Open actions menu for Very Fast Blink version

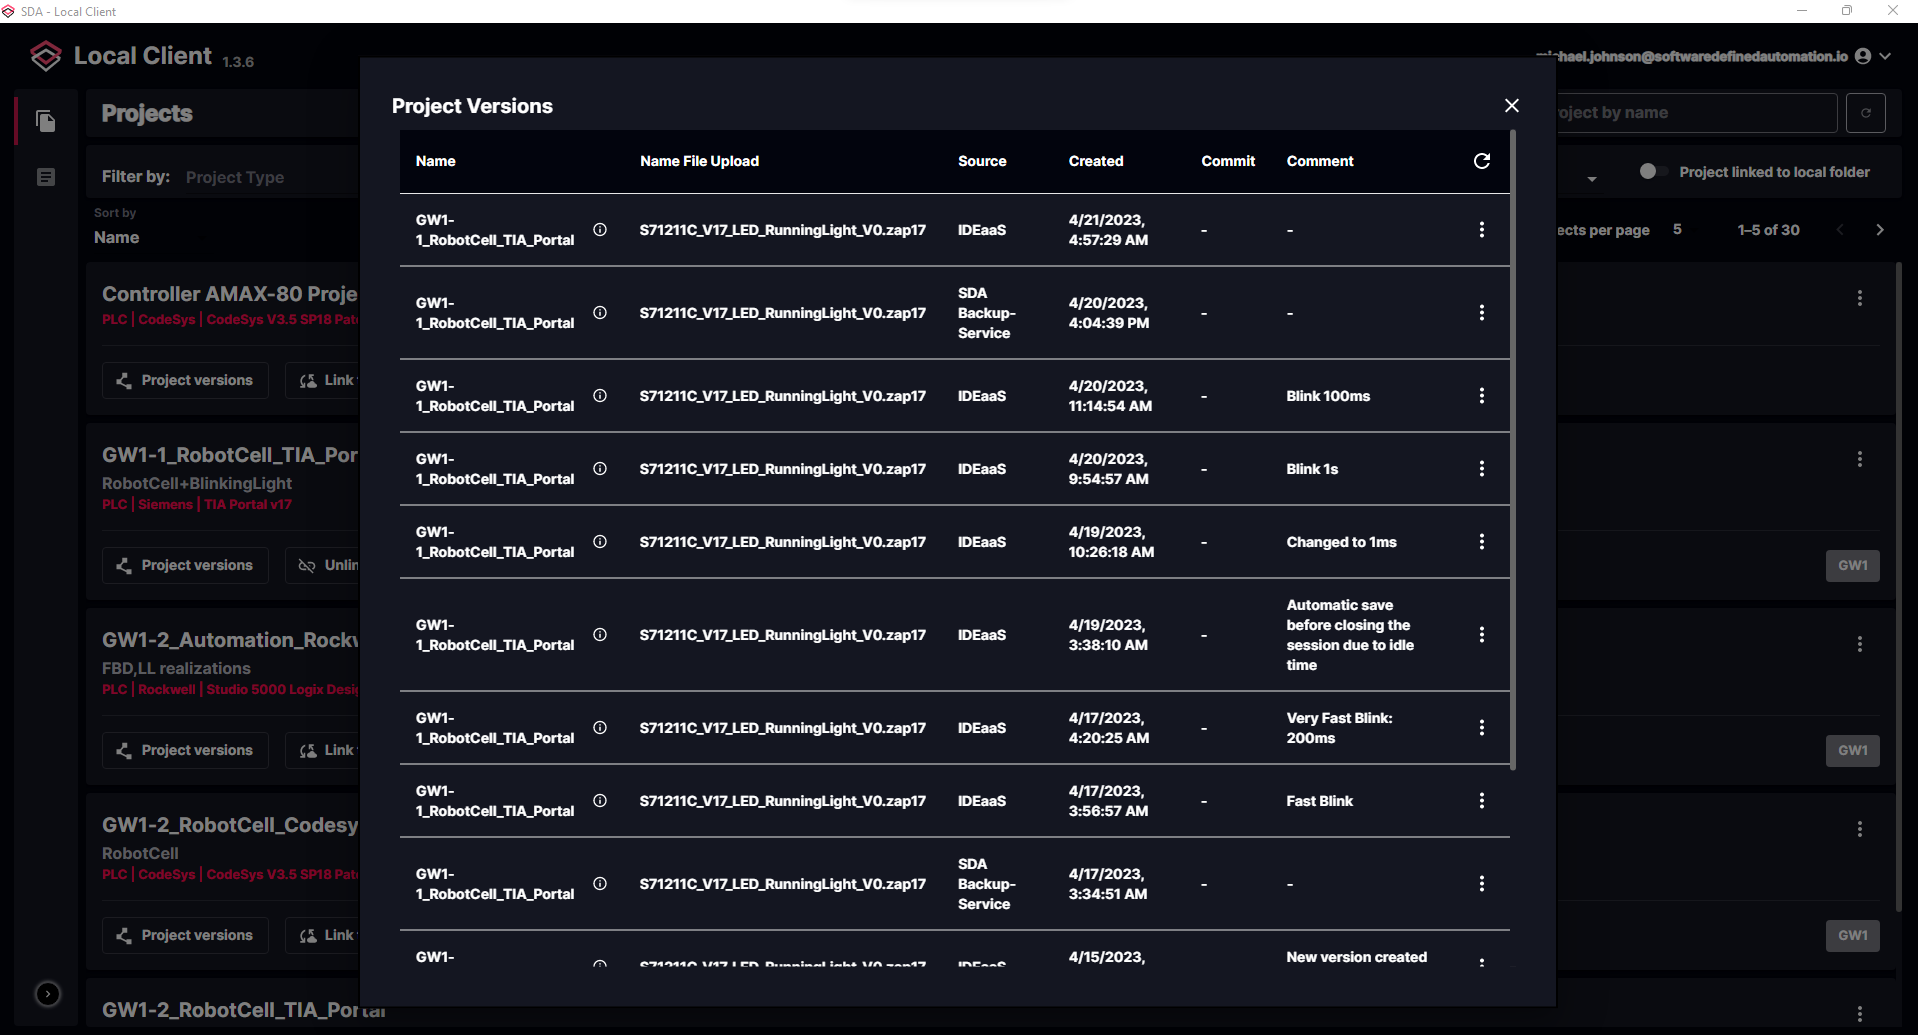pyautogui.click(x=1481, y=728)
